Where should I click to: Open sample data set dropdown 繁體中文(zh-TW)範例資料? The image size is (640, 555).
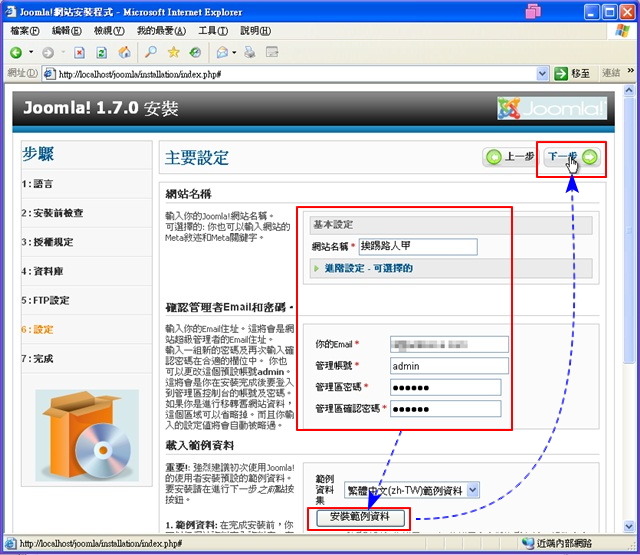(412, 490)
